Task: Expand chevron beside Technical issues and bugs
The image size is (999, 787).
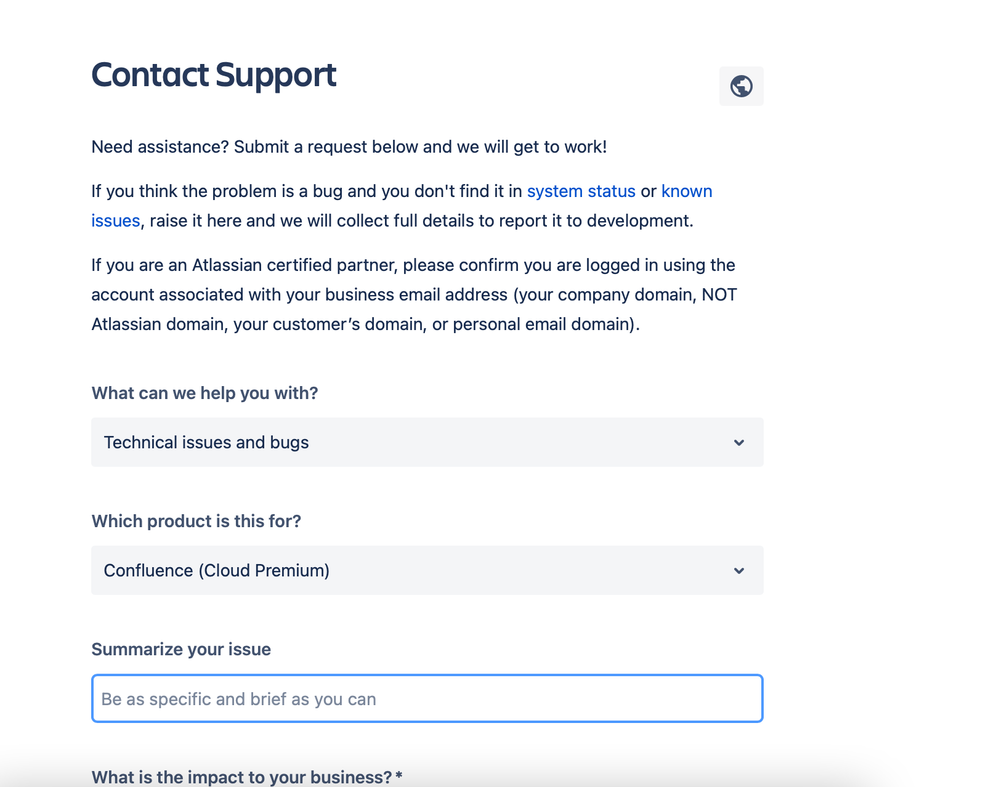Action: tap(738, 442)
